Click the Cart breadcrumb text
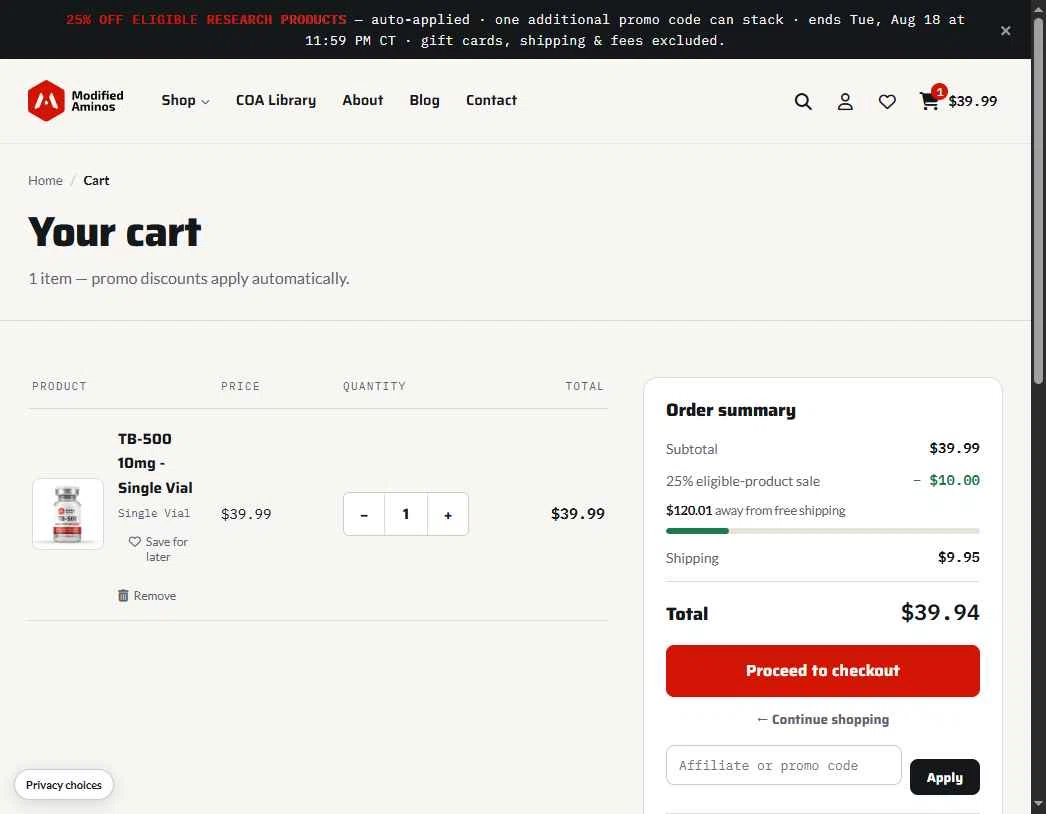This screenshot has width=1046, height=814. [x=96, y=180]
